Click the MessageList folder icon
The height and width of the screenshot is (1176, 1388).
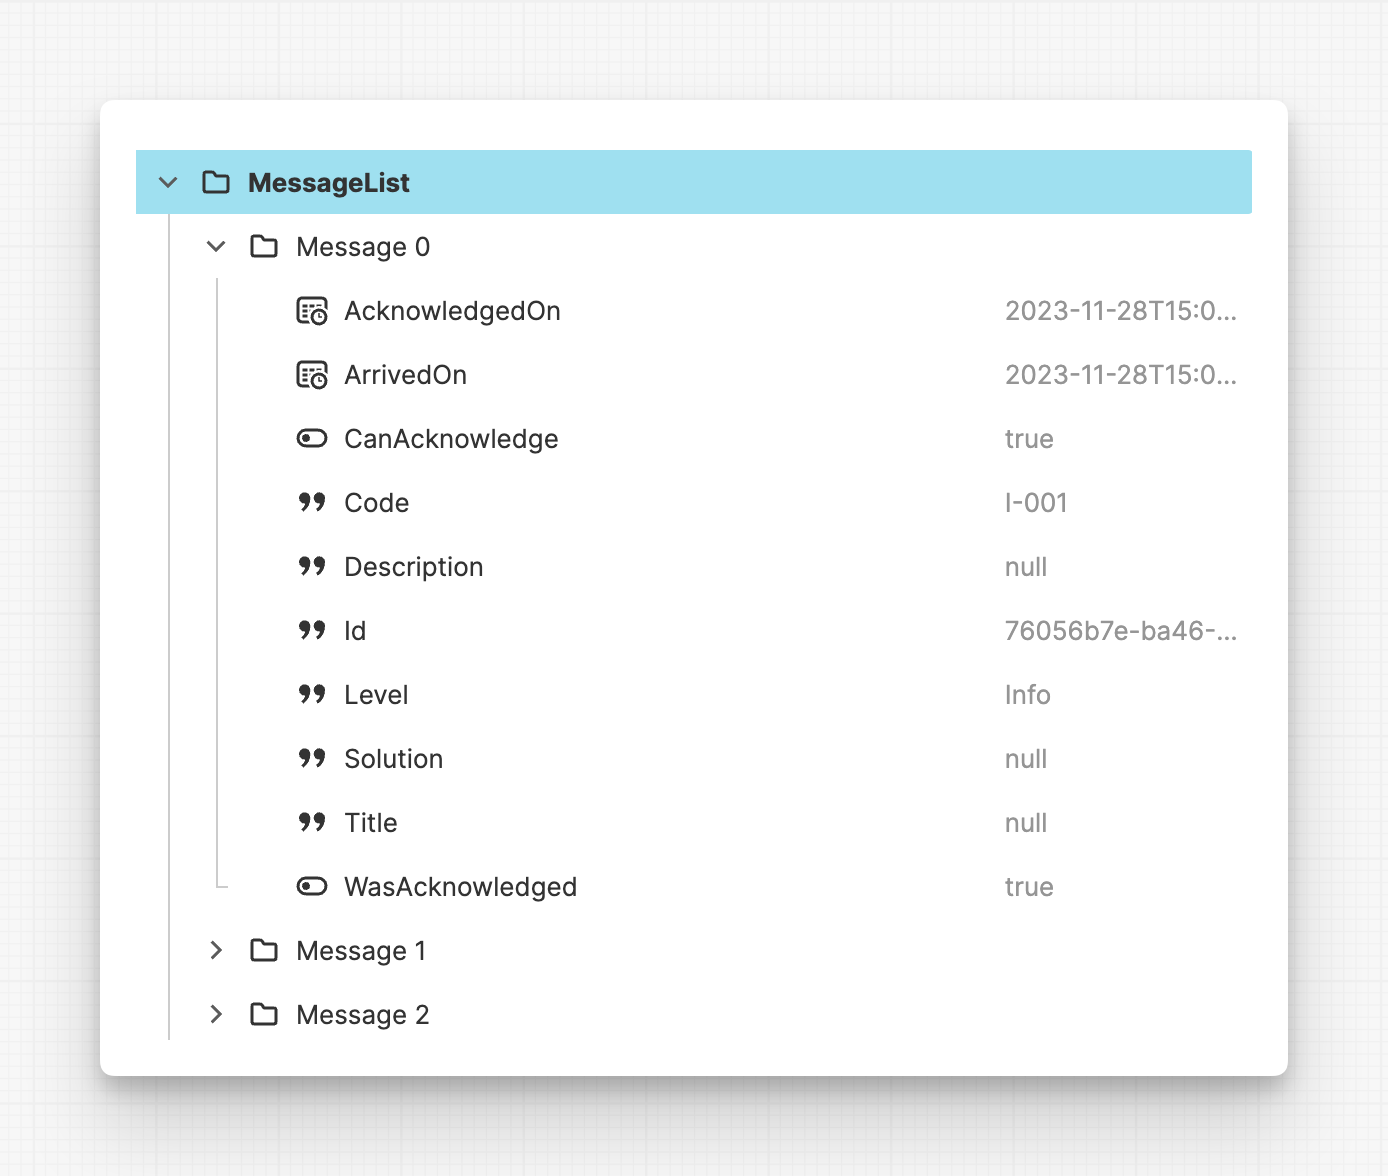pos(216,182)
